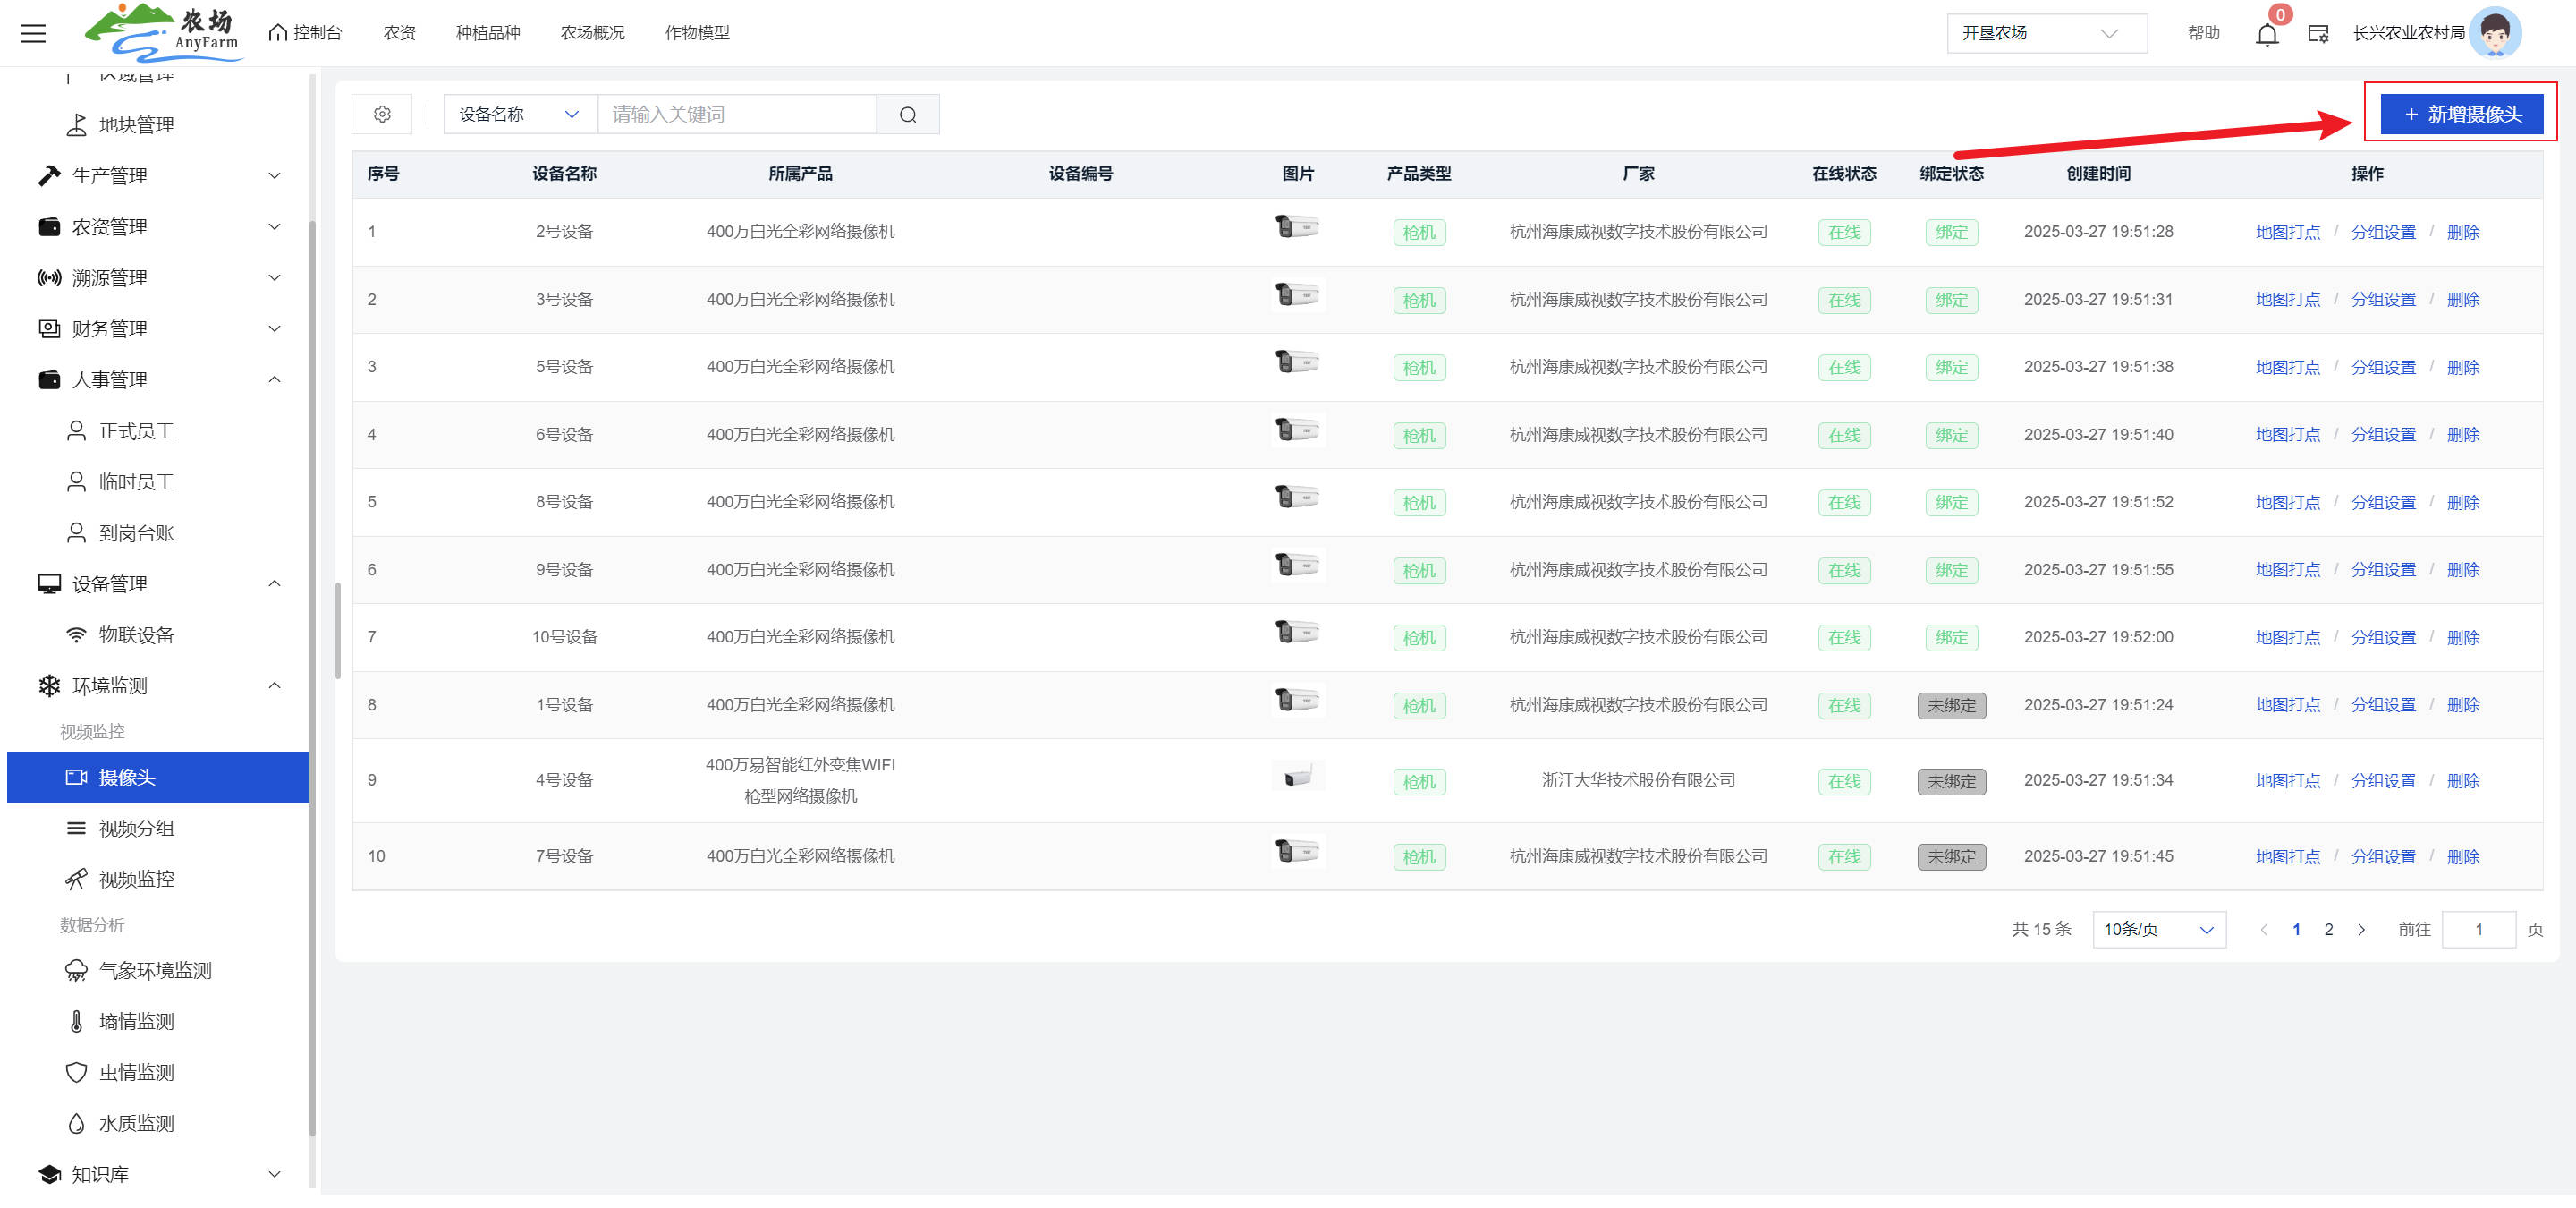Go to page 2 of results
The height and width of the screenshot is (1208, 2576).
point(2328,929)
